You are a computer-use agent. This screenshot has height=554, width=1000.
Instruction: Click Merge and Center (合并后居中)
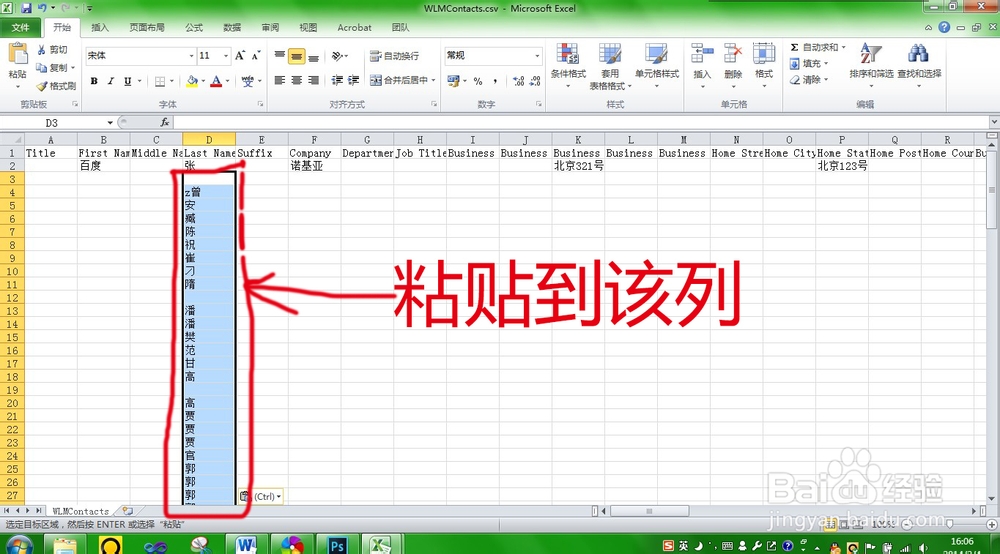pos(399,80)
